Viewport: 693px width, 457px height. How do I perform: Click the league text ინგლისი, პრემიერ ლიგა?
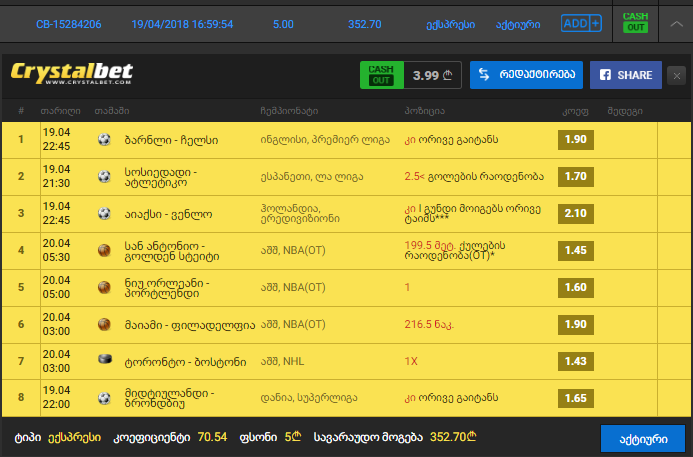coord(325,140)
